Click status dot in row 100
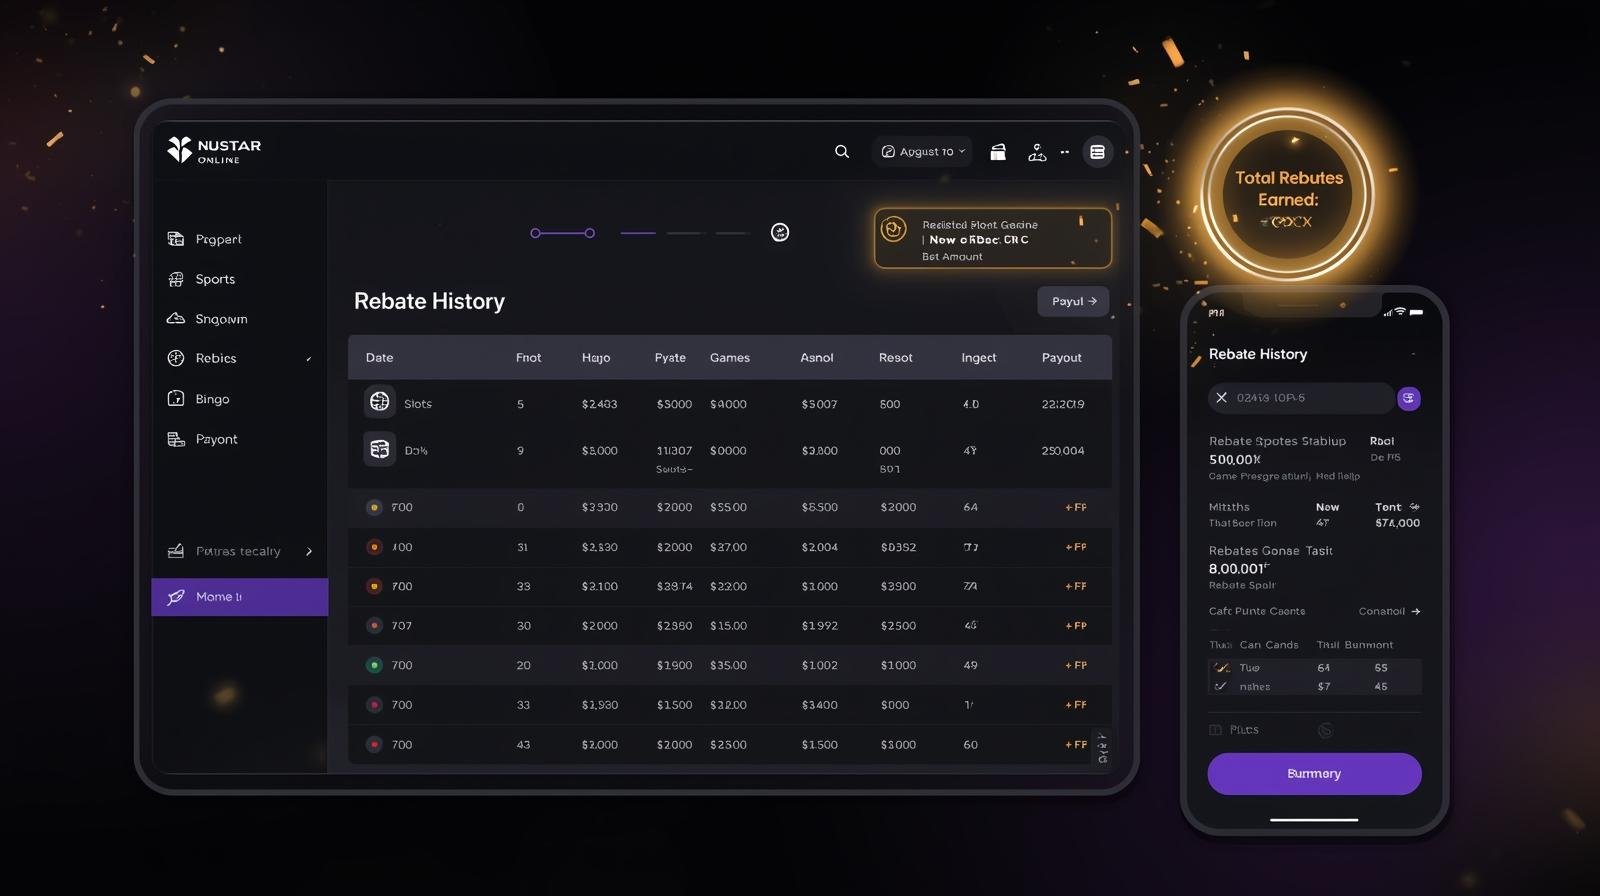Viewport: 1600px width, 896px height. pos(374,547)
